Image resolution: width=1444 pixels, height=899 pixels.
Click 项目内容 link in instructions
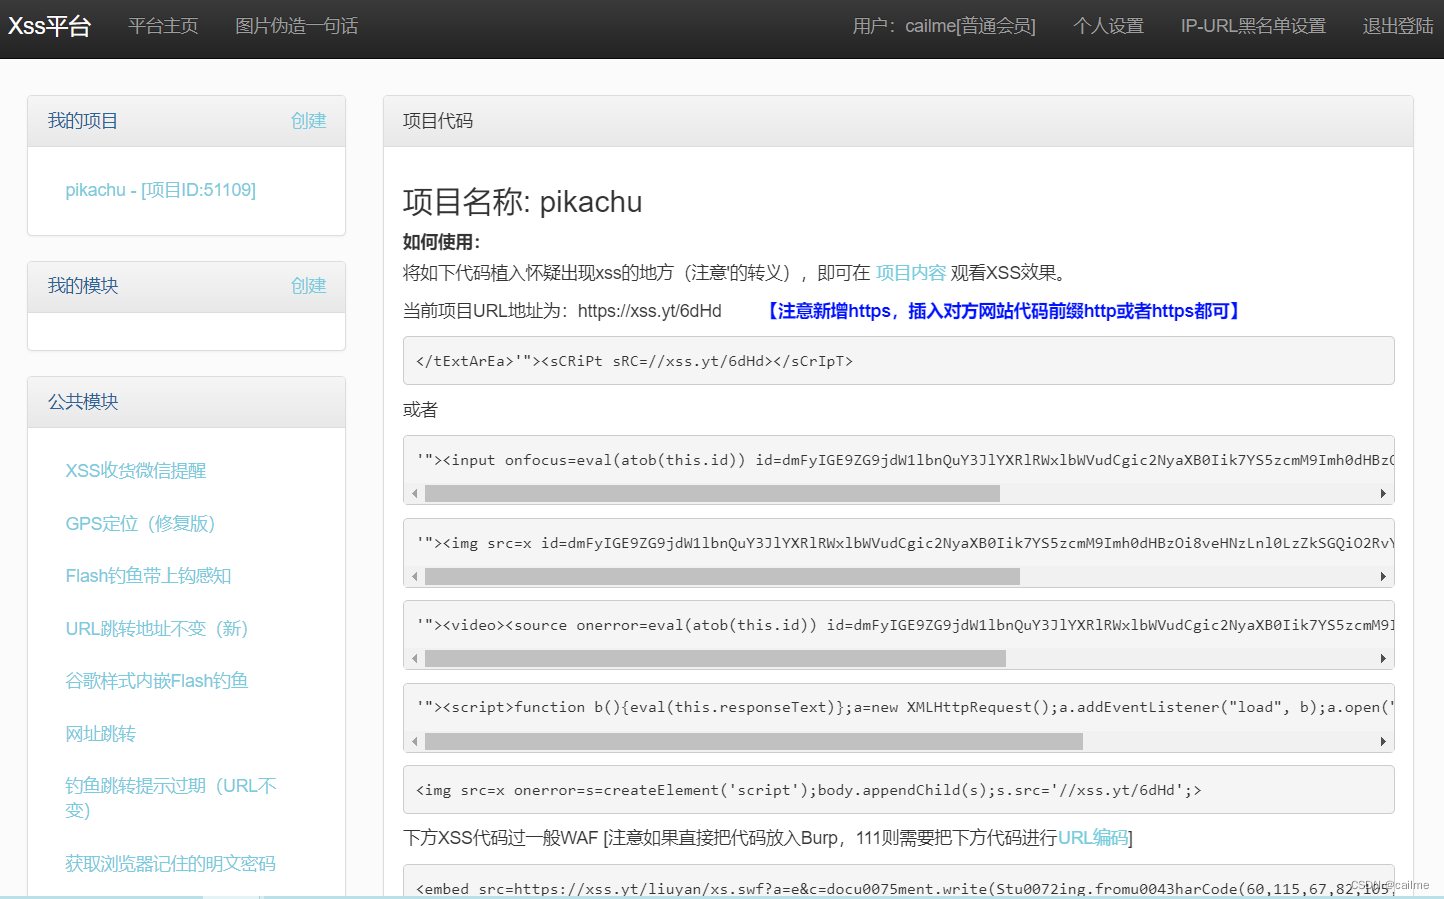coord(911,273)
